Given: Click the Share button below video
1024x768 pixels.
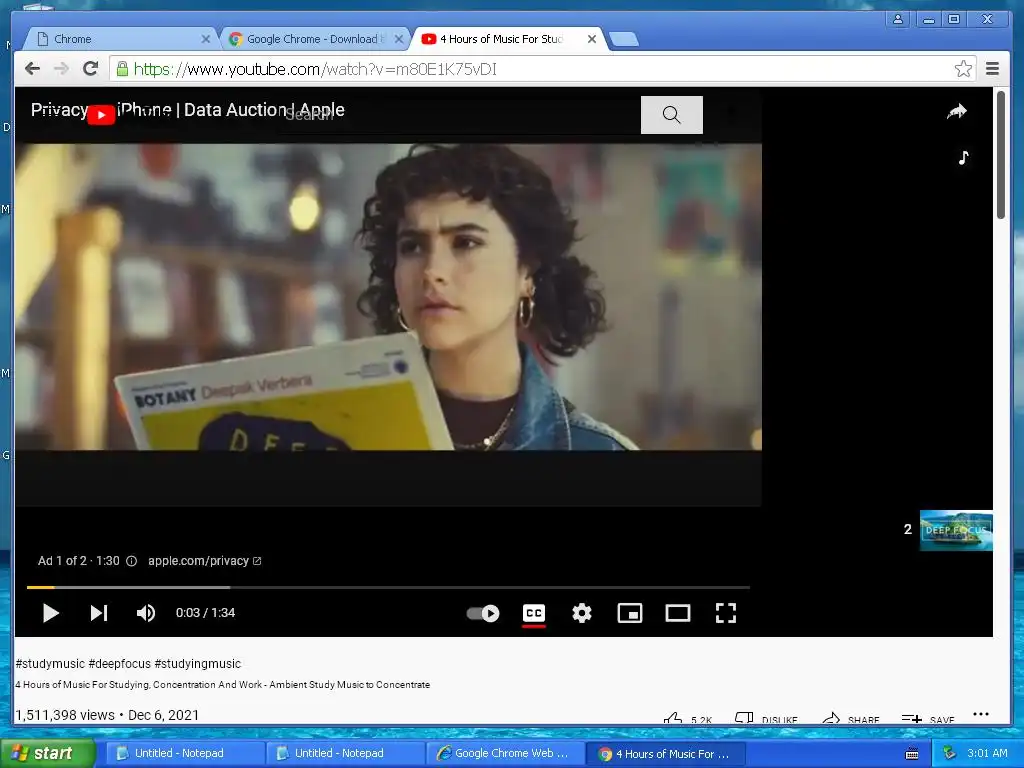Looking at the screenshot, I should (x=850, y=718).
